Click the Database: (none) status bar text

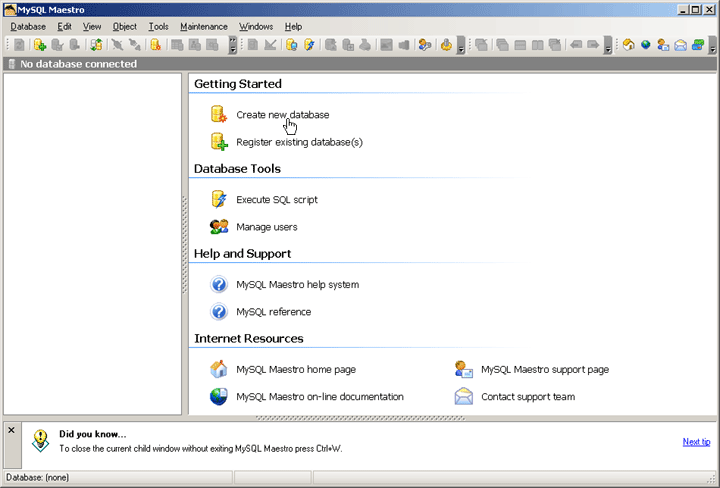pos(37,477)
